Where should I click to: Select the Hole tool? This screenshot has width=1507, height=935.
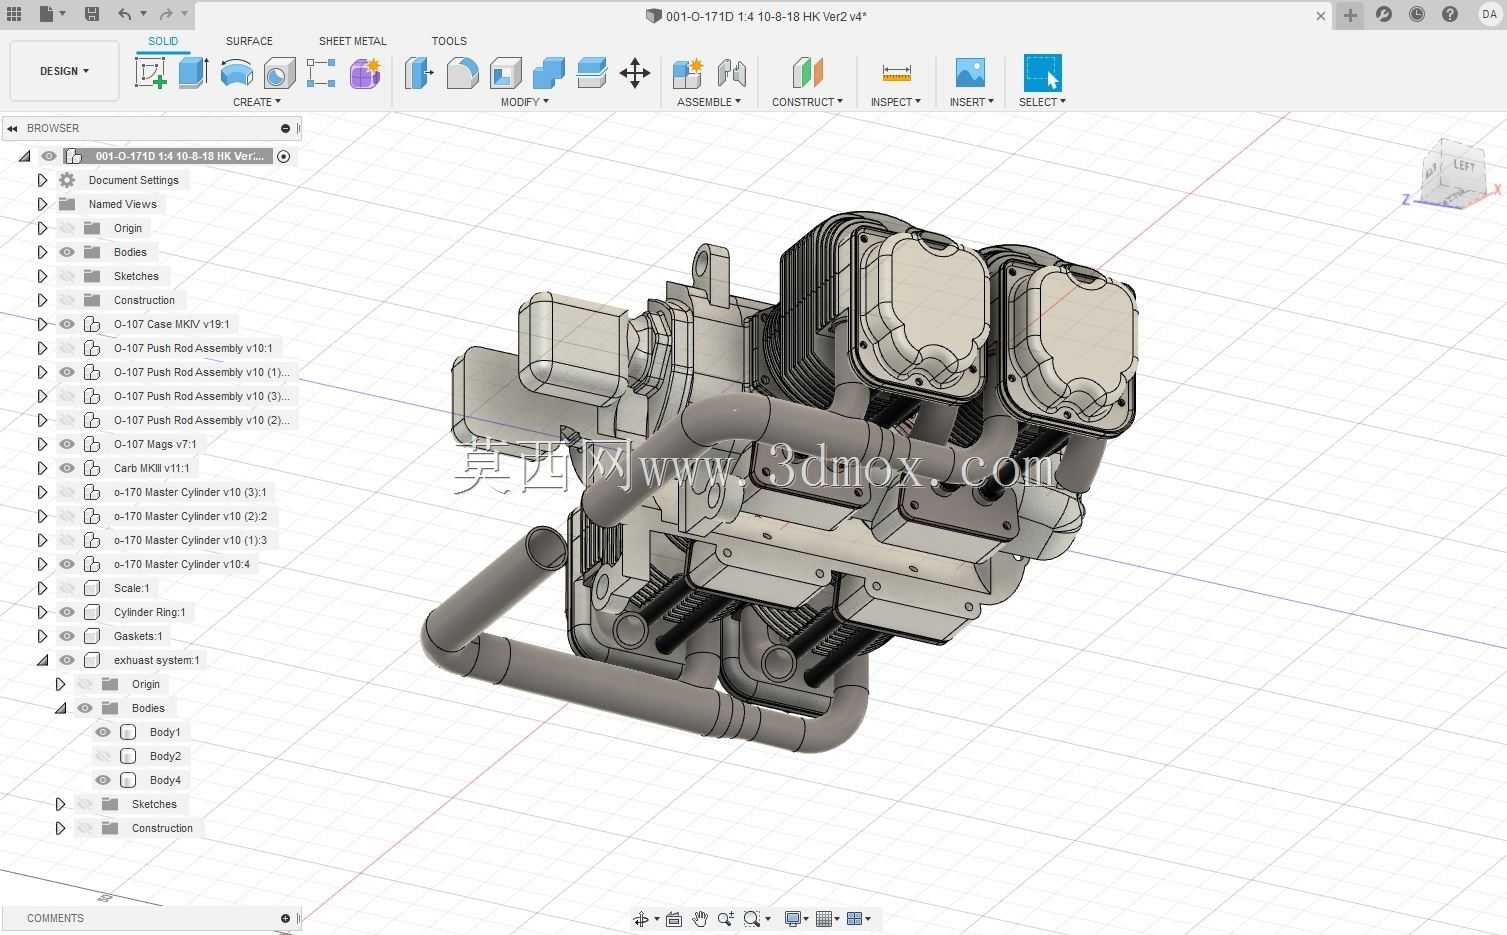point(279,73)
